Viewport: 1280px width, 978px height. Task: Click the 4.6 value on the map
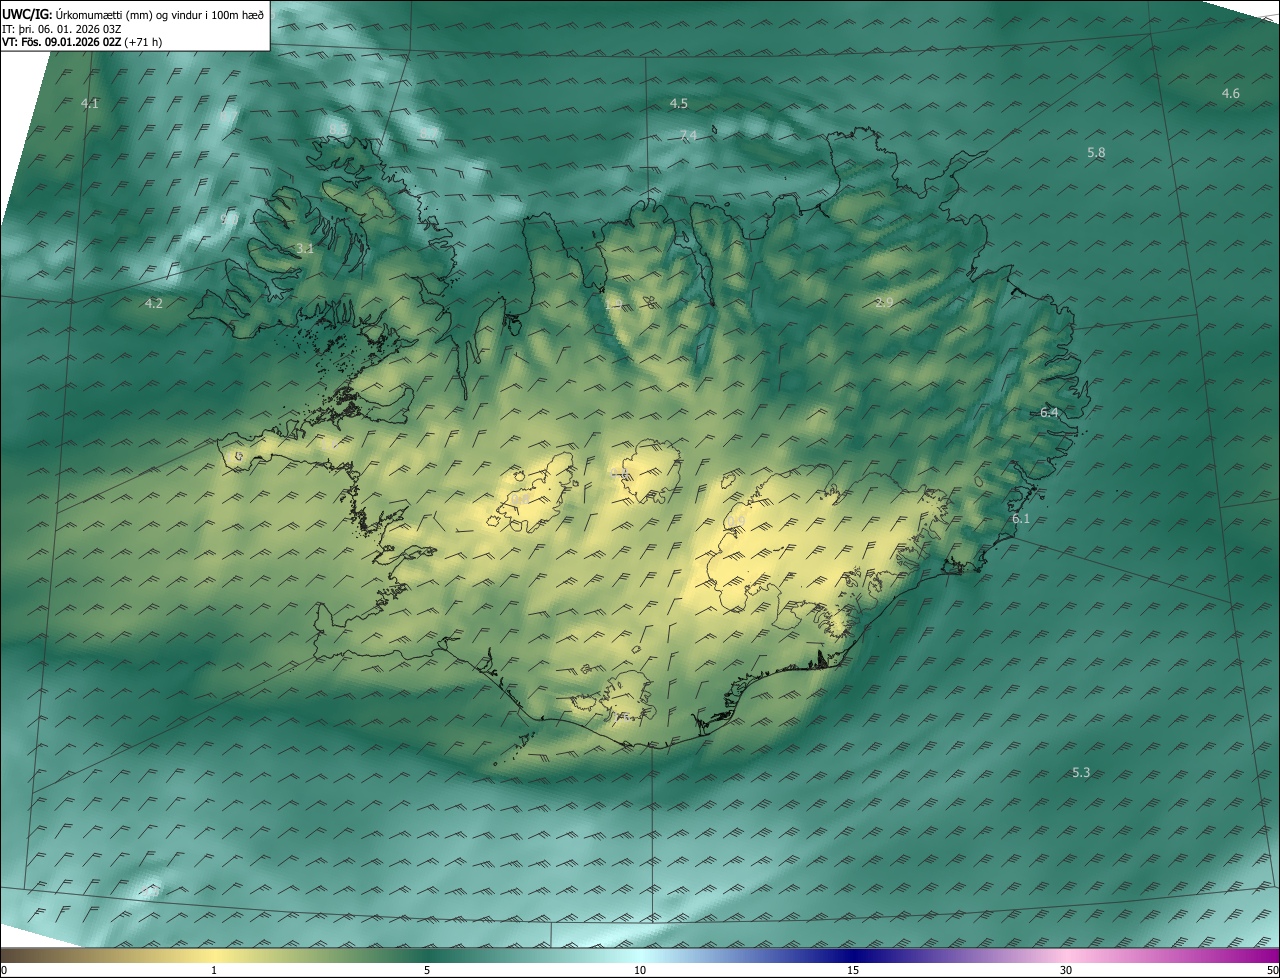point(1231,93)
